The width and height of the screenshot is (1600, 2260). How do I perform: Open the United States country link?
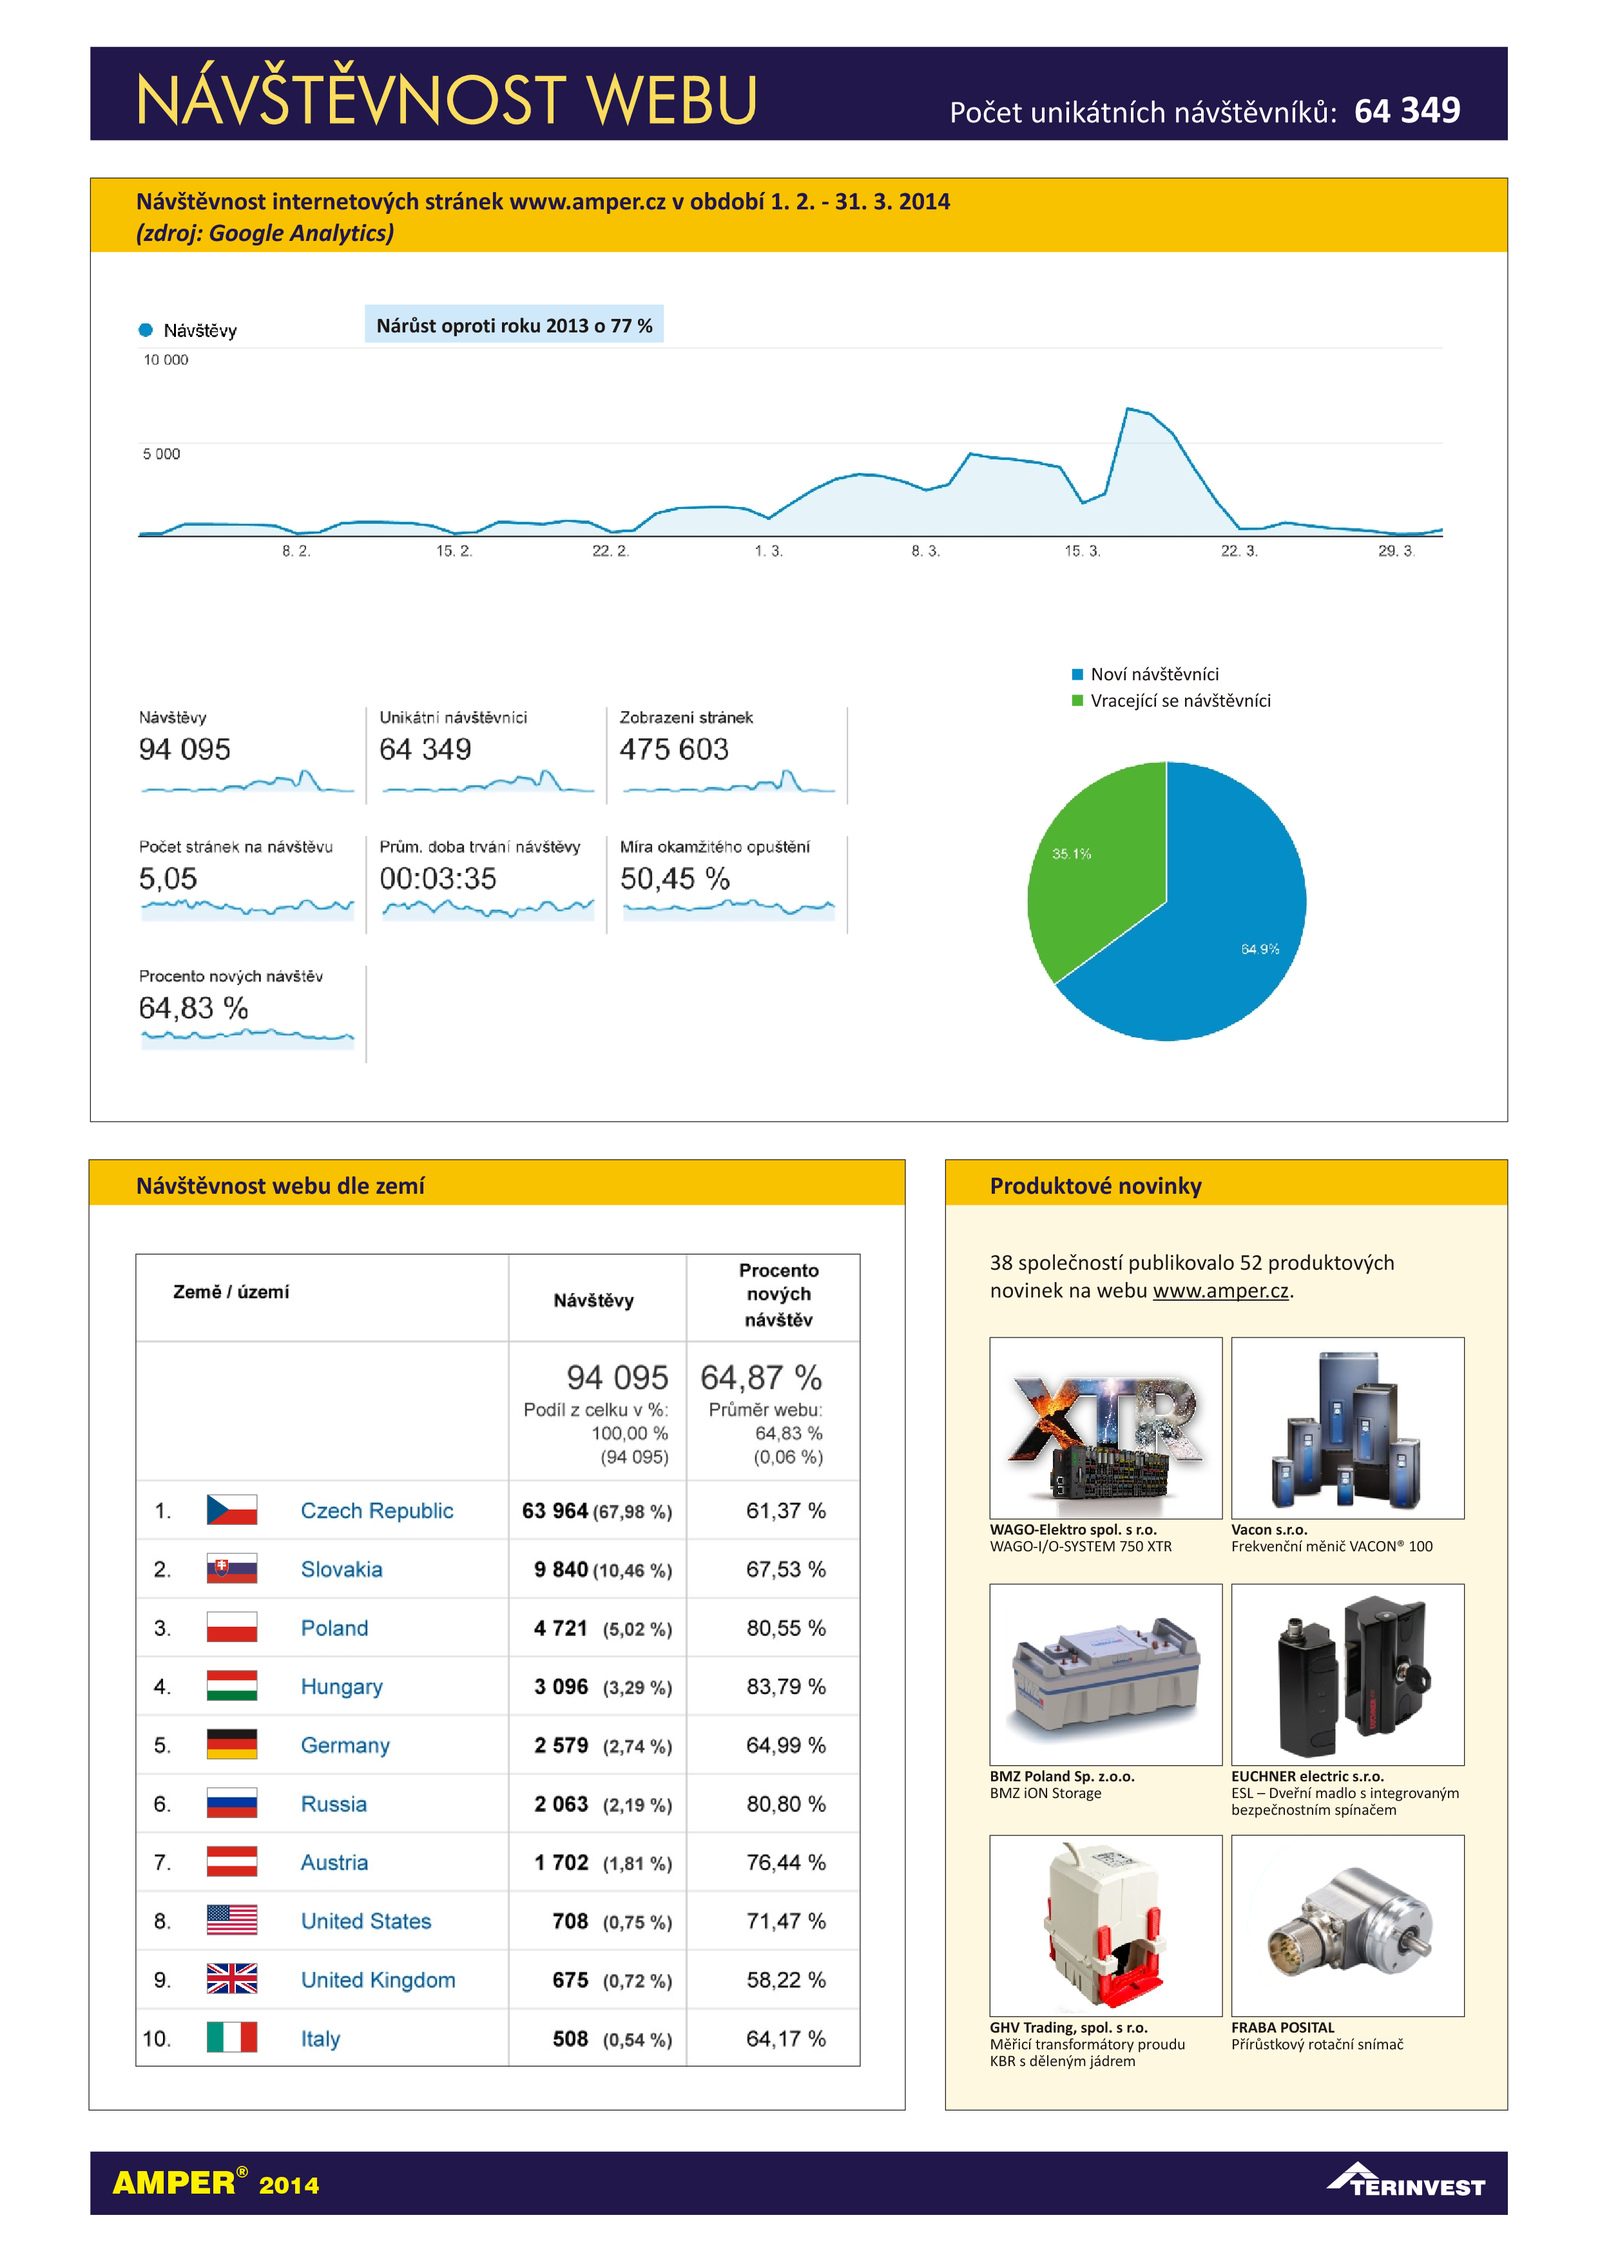coord(365,1921)
